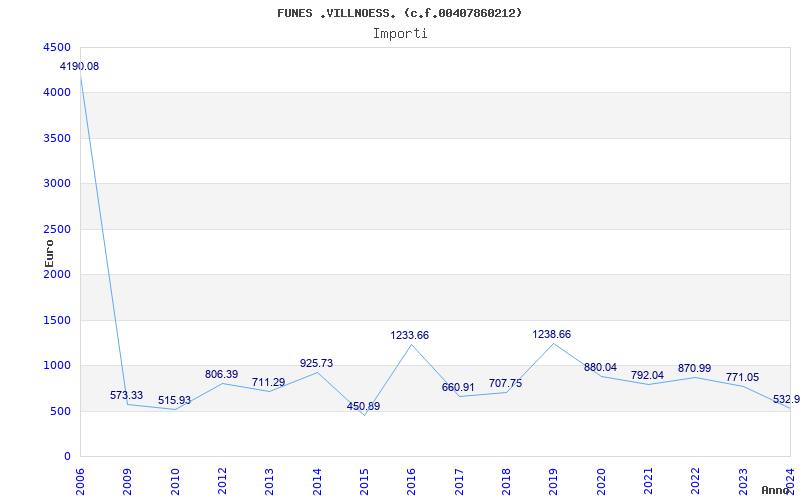Click the 1233.66 data point label

coord(409,335)
